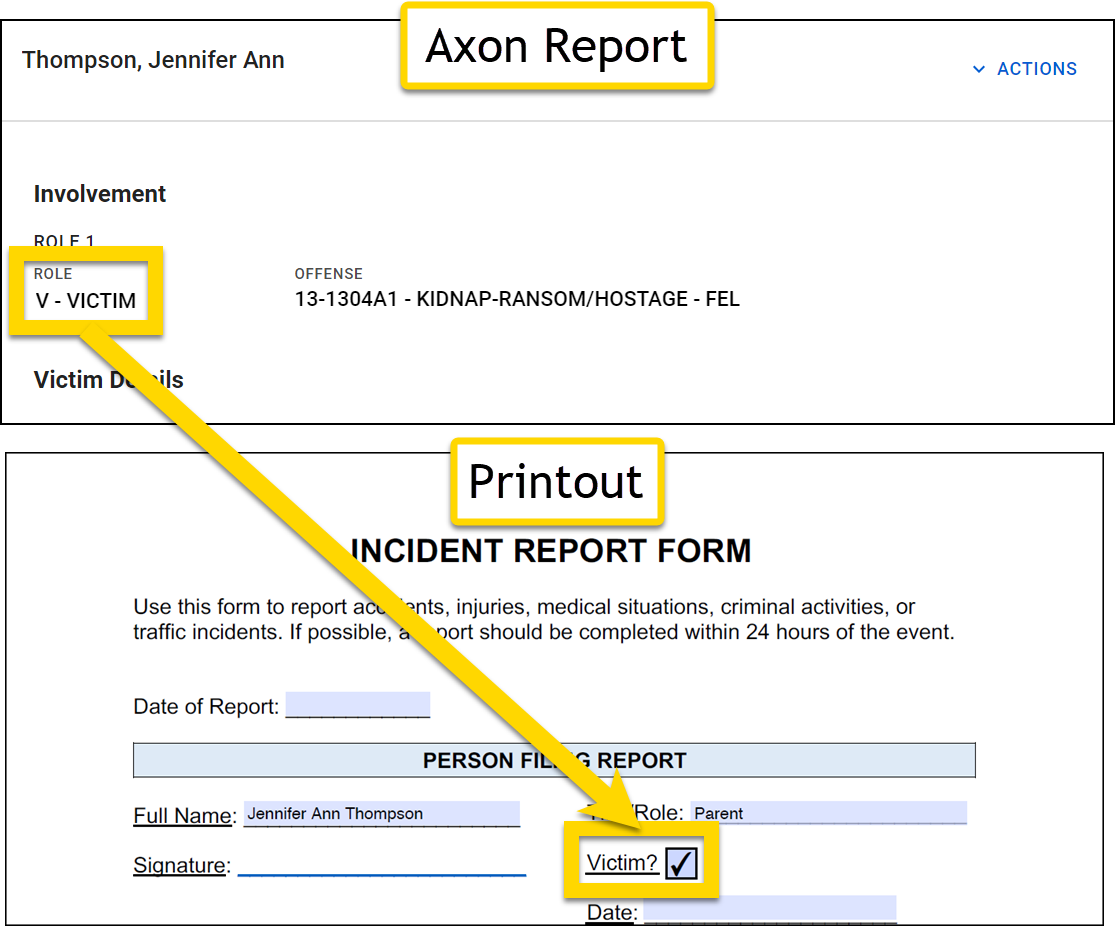Click the 13-1304A1 KIDNAP-RANSOM offense text

516,299
